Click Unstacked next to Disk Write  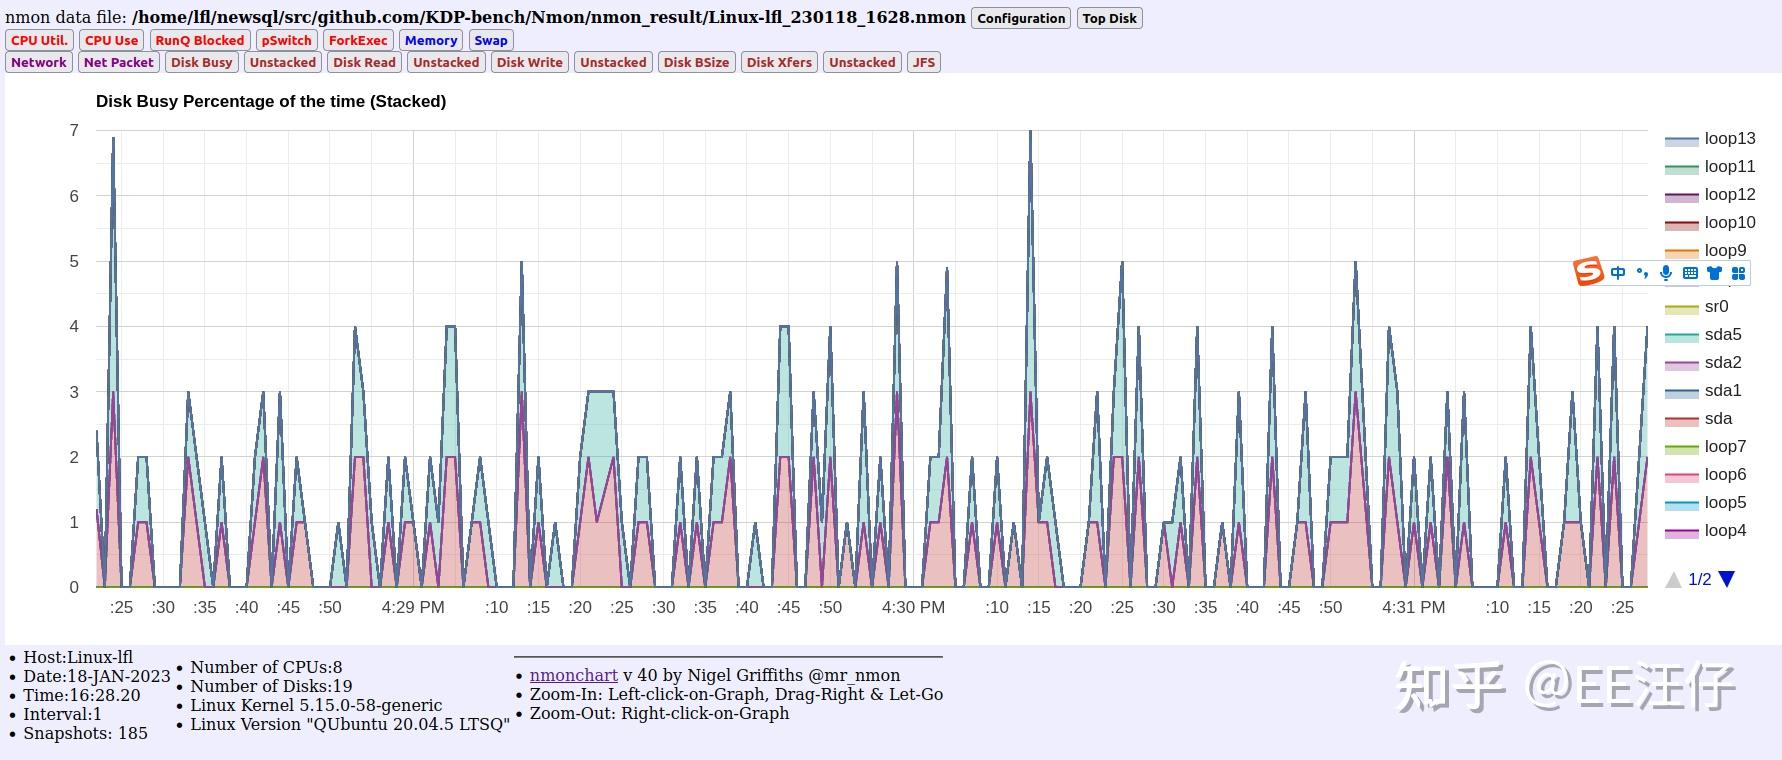[x=613, y=62]
